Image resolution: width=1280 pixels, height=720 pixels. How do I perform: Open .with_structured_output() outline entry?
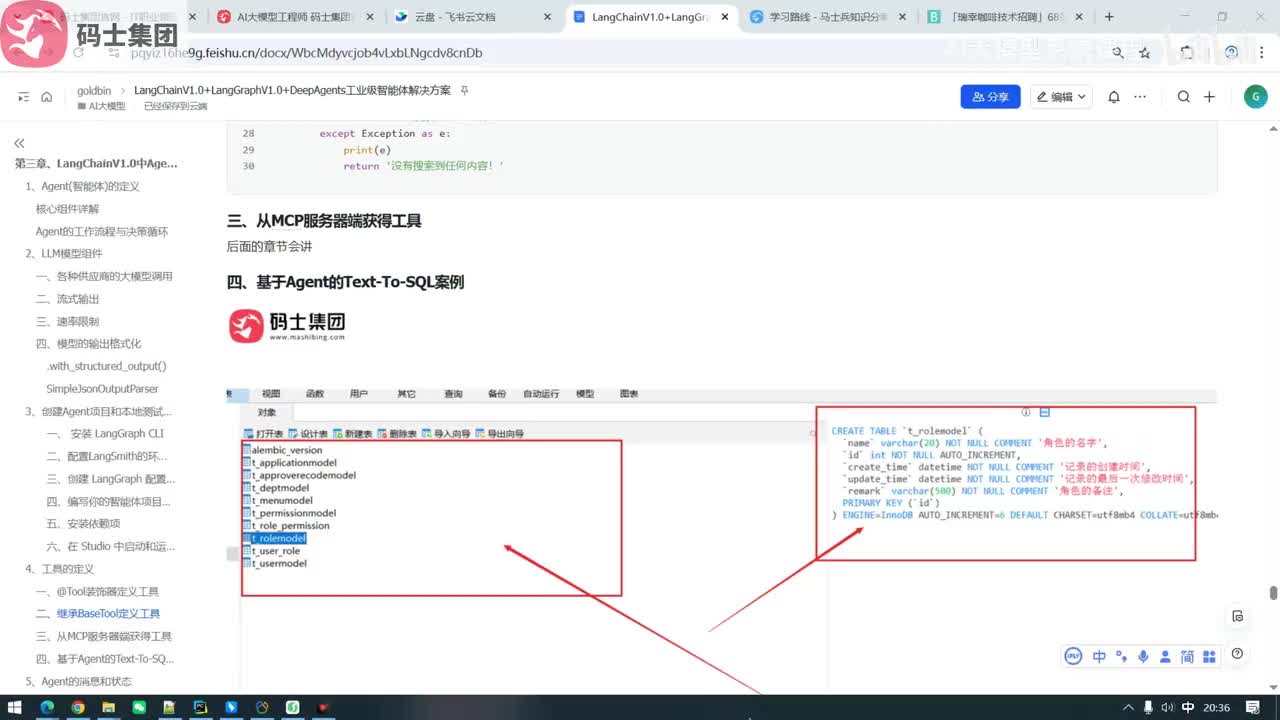[106, 366]
